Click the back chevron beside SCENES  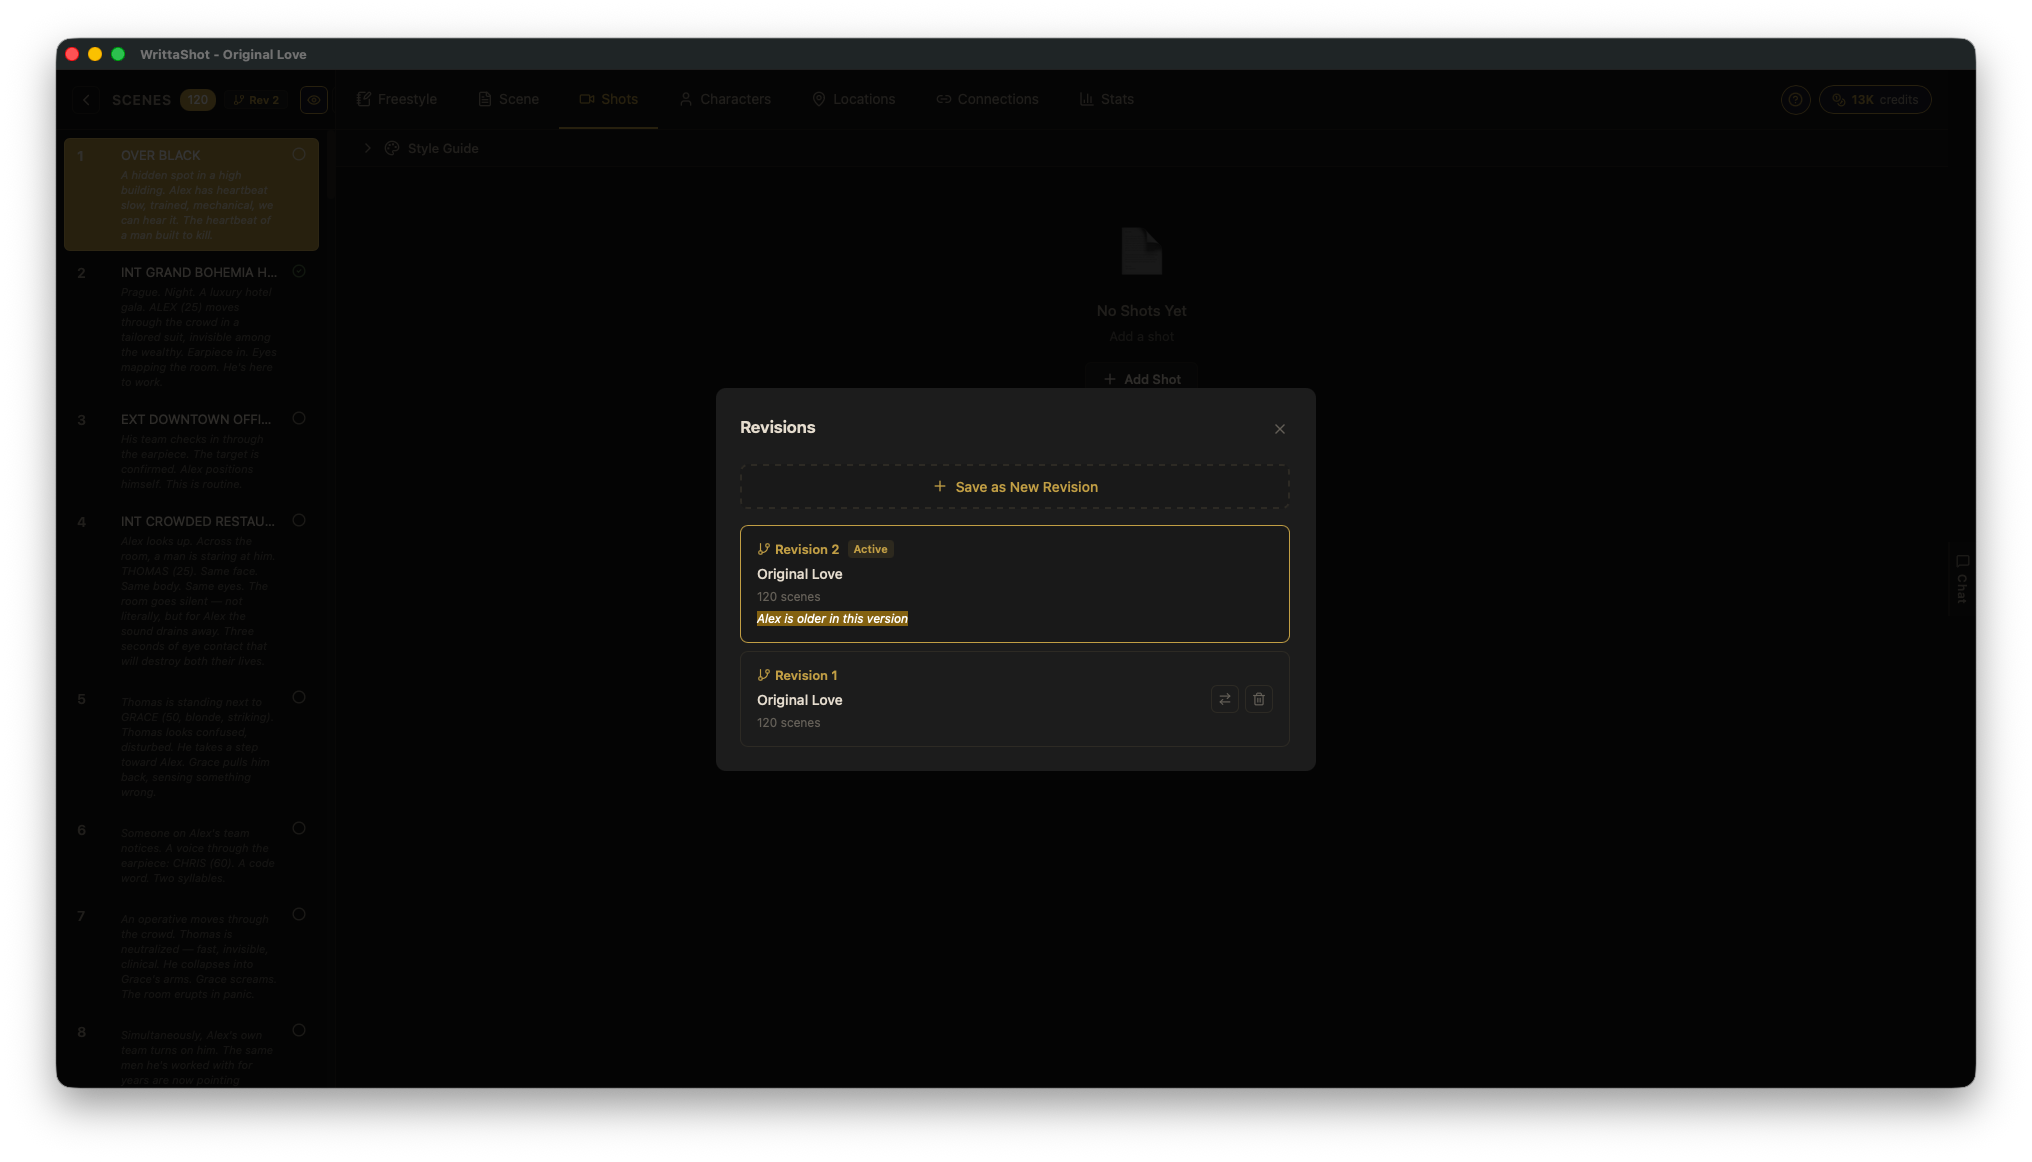click(86, 100)
